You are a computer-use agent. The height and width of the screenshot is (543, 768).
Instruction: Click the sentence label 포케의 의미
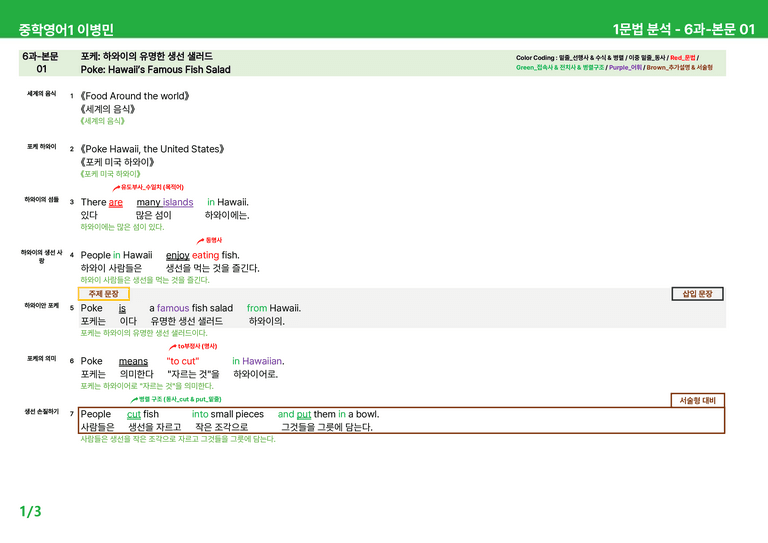click(x=42, y=358)
